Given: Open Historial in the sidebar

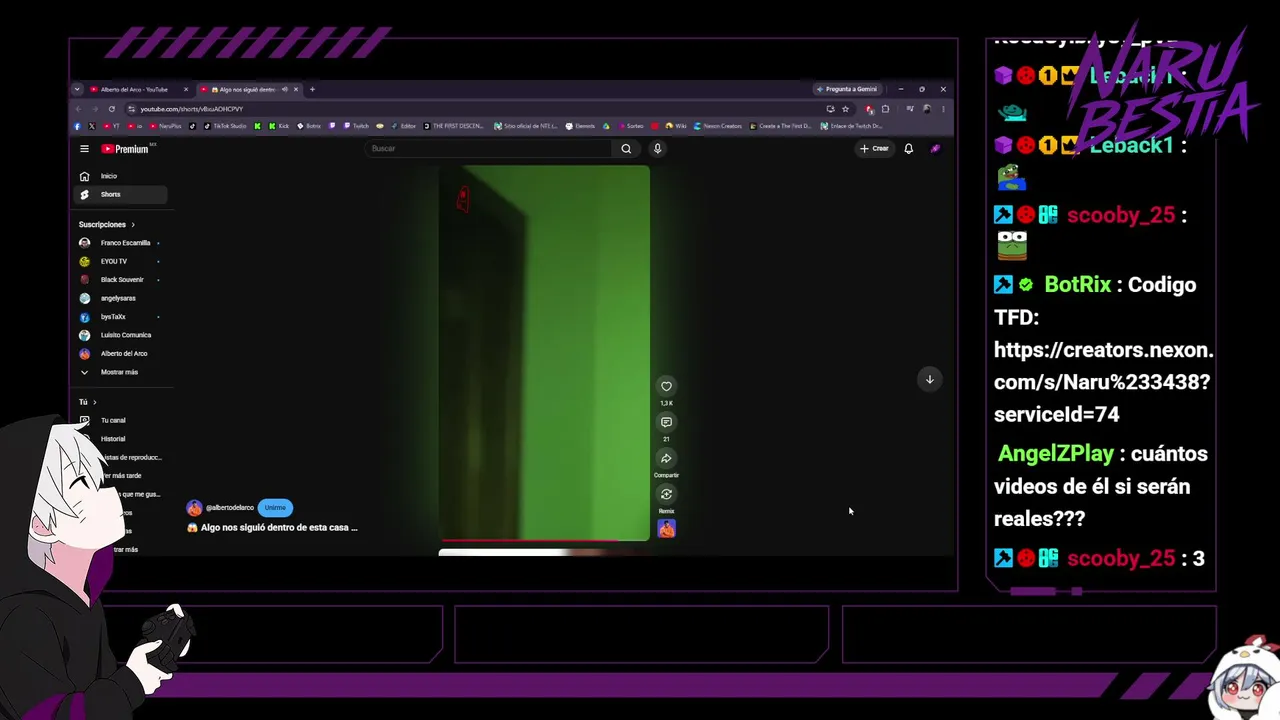Looking at the screenshot, I should 113,439.
